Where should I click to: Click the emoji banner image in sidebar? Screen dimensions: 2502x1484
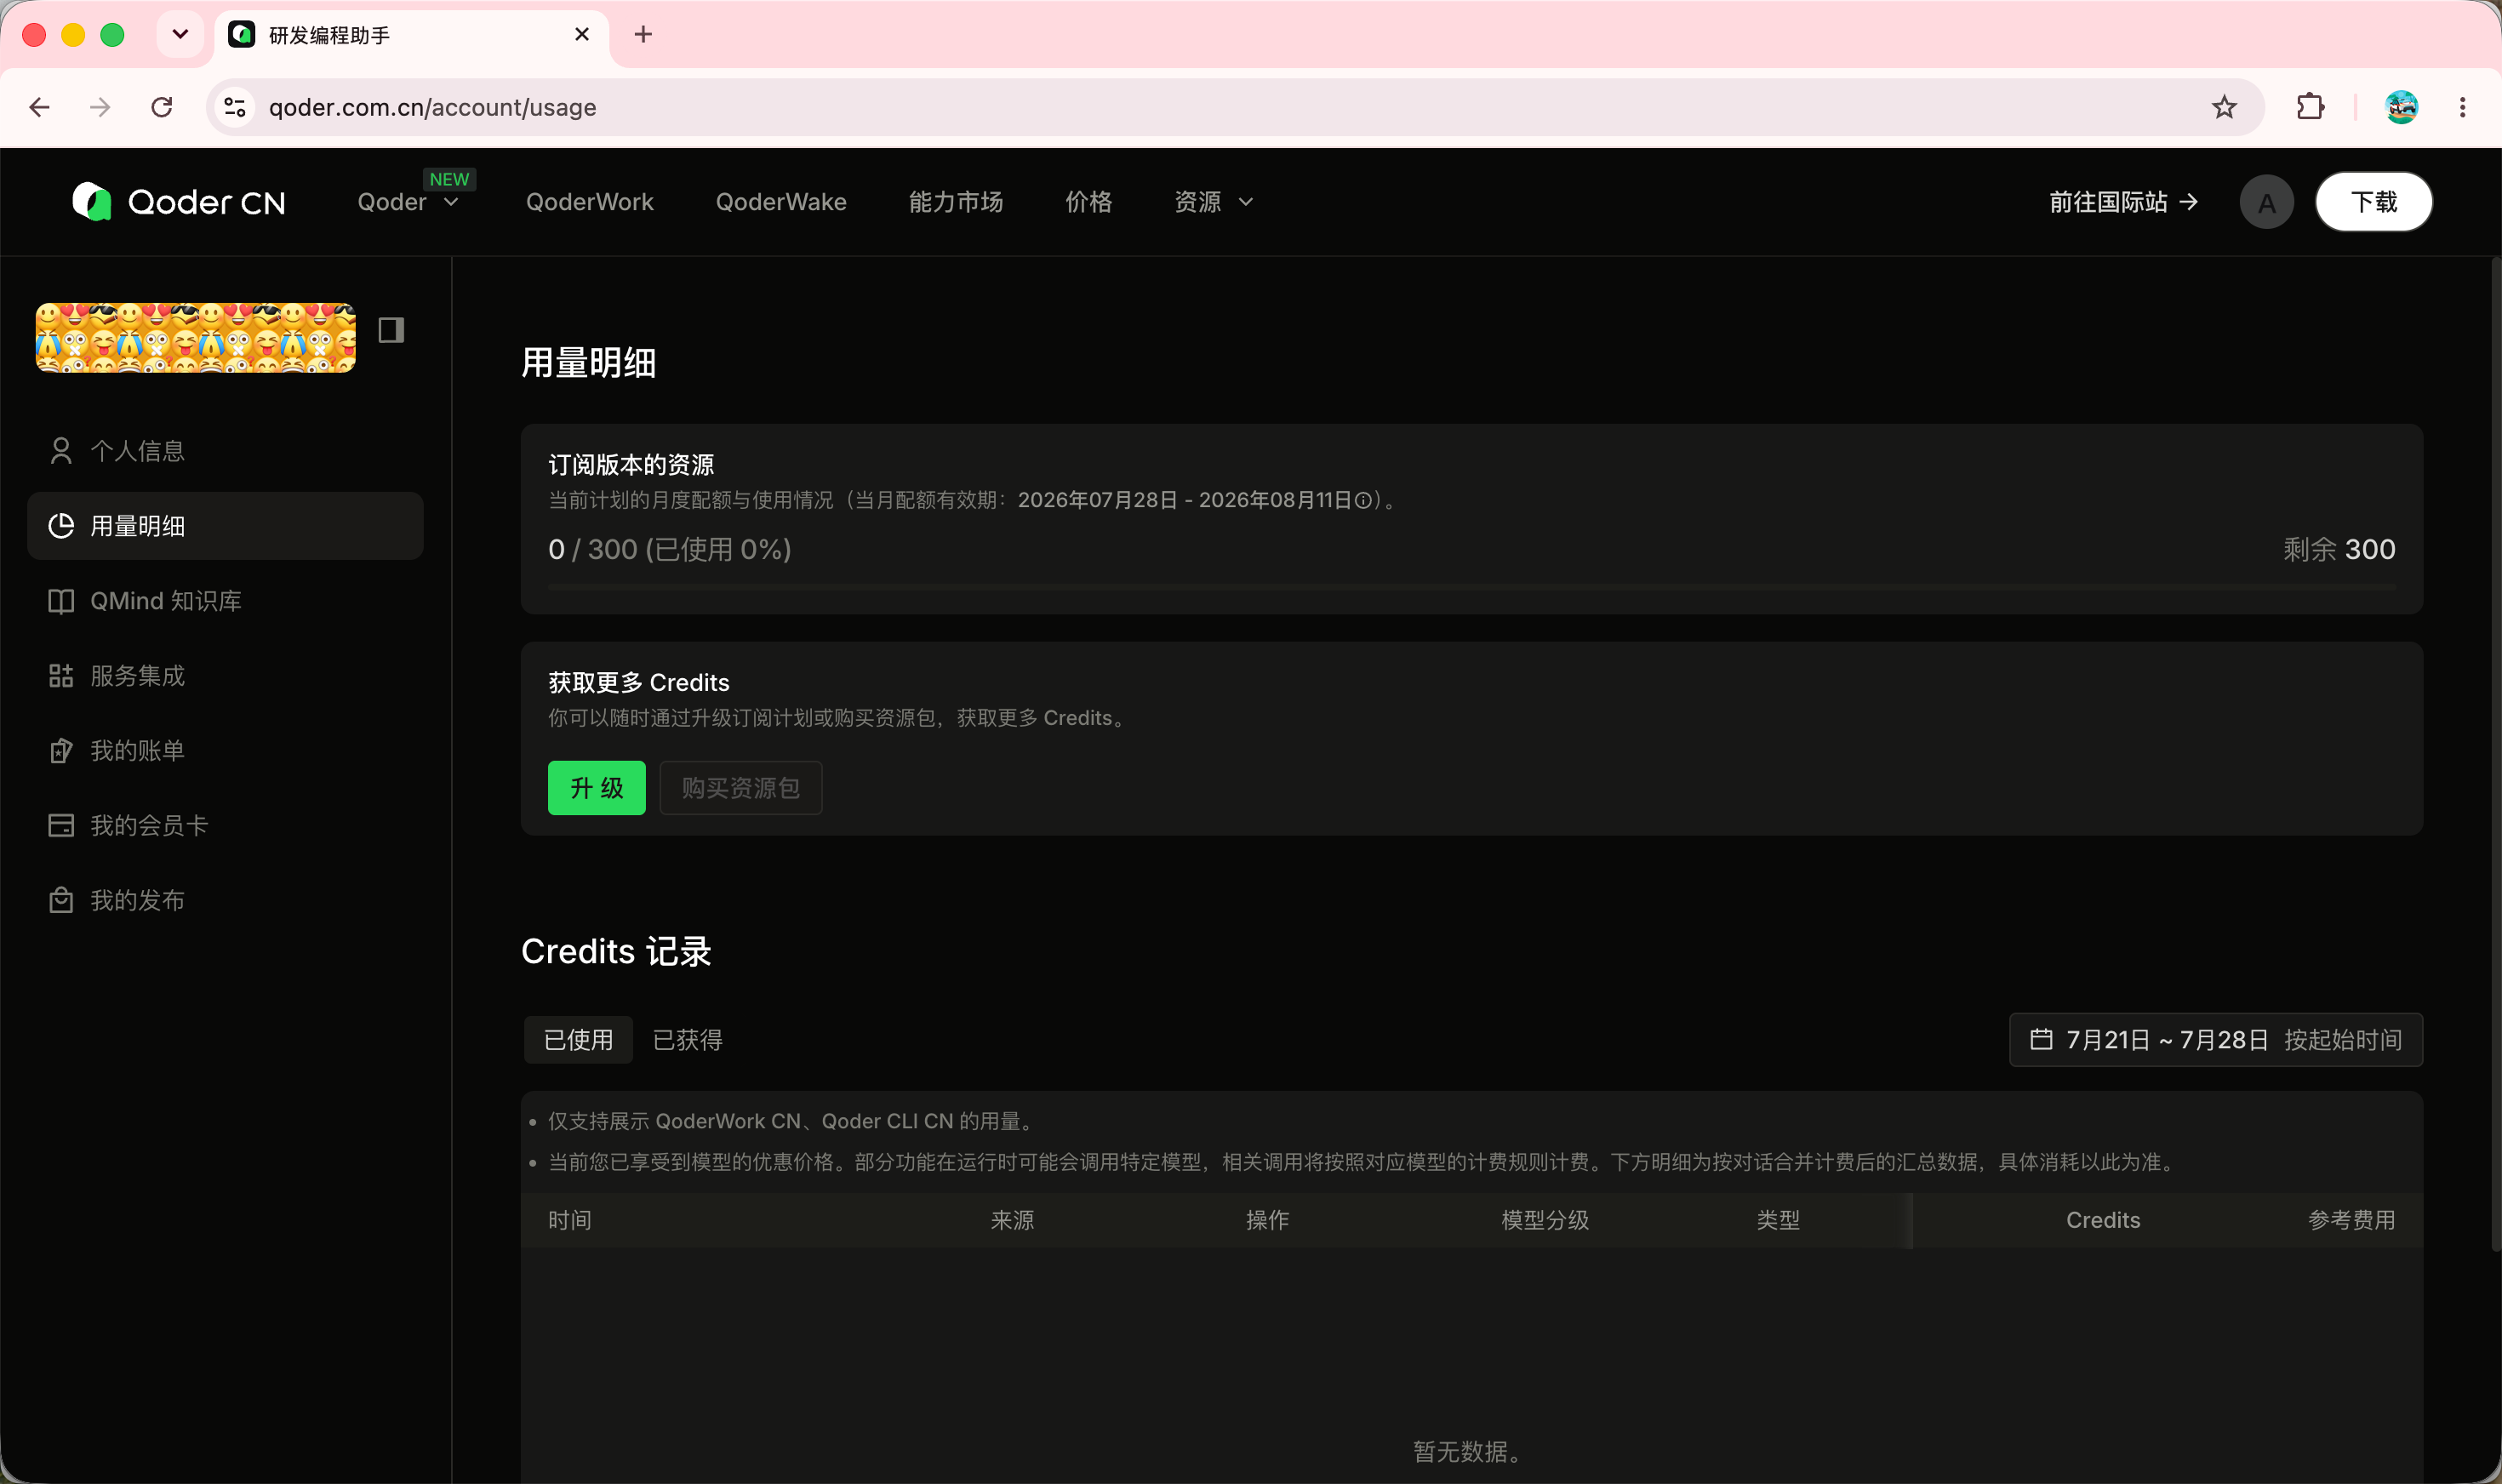196,338
